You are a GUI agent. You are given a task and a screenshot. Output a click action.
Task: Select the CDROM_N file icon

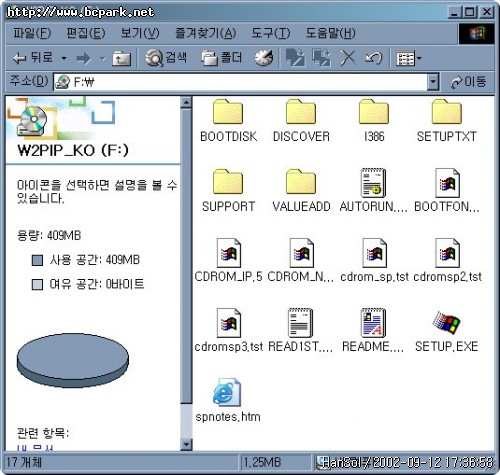point(301,253)
